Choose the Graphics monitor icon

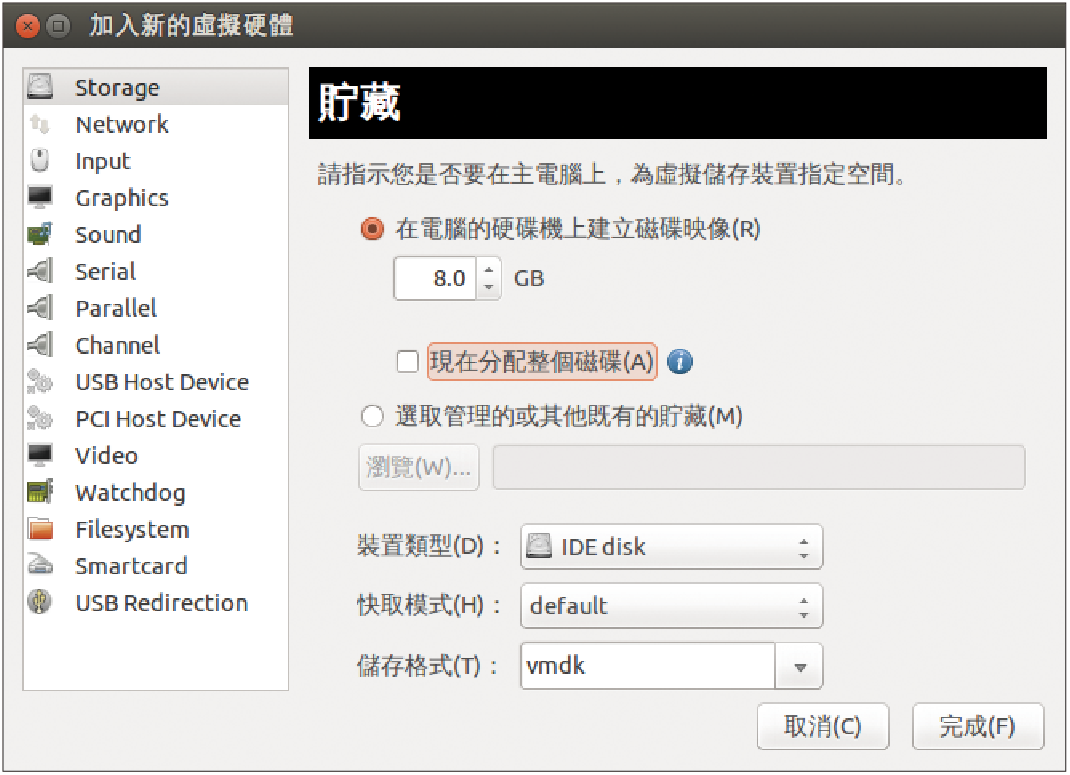[40, 198]
